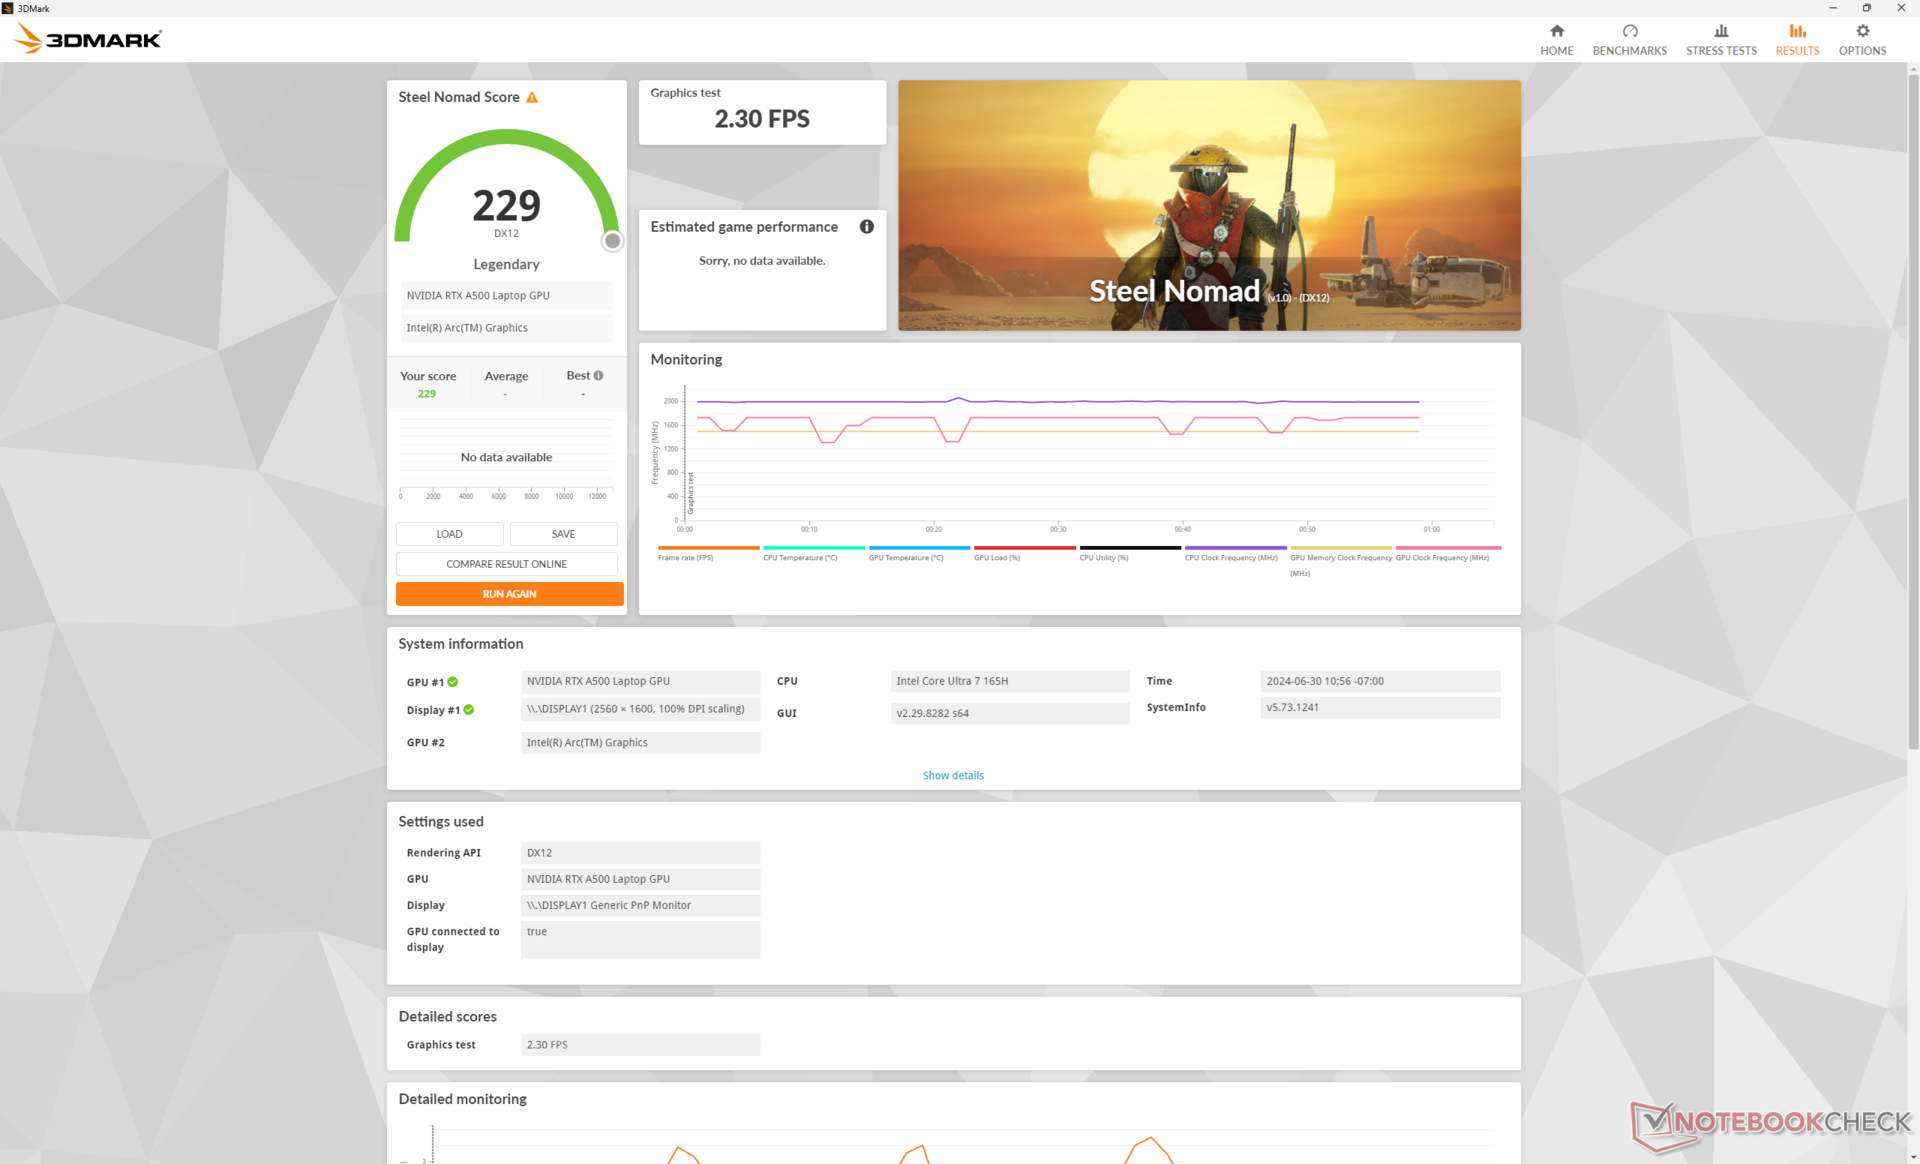
Task: Switch to the Results tab
Action: (x=1796, y=39)
